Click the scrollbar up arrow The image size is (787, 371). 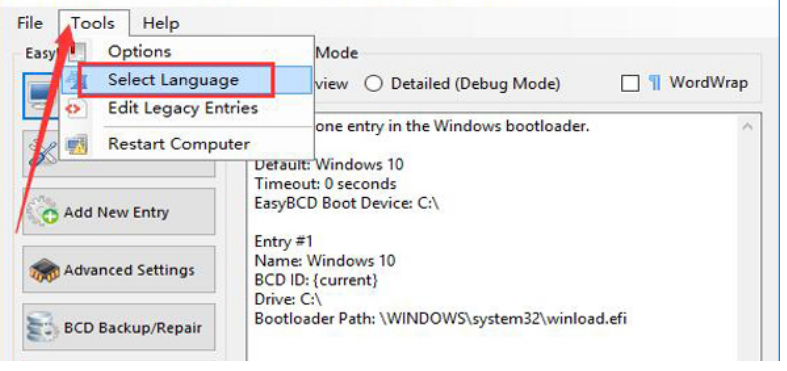[747, 127]
